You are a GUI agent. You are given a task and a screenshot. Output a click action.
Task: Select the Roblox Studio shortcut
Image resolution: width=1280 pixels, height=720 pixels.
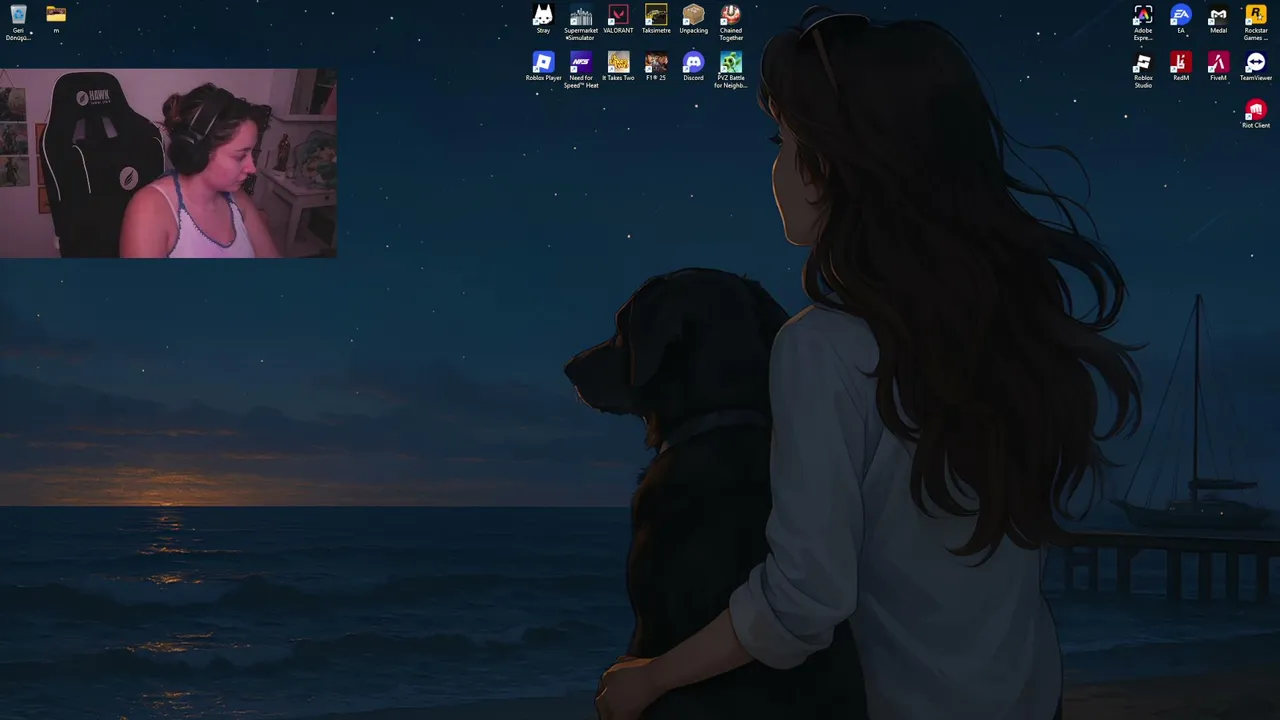1143,70
